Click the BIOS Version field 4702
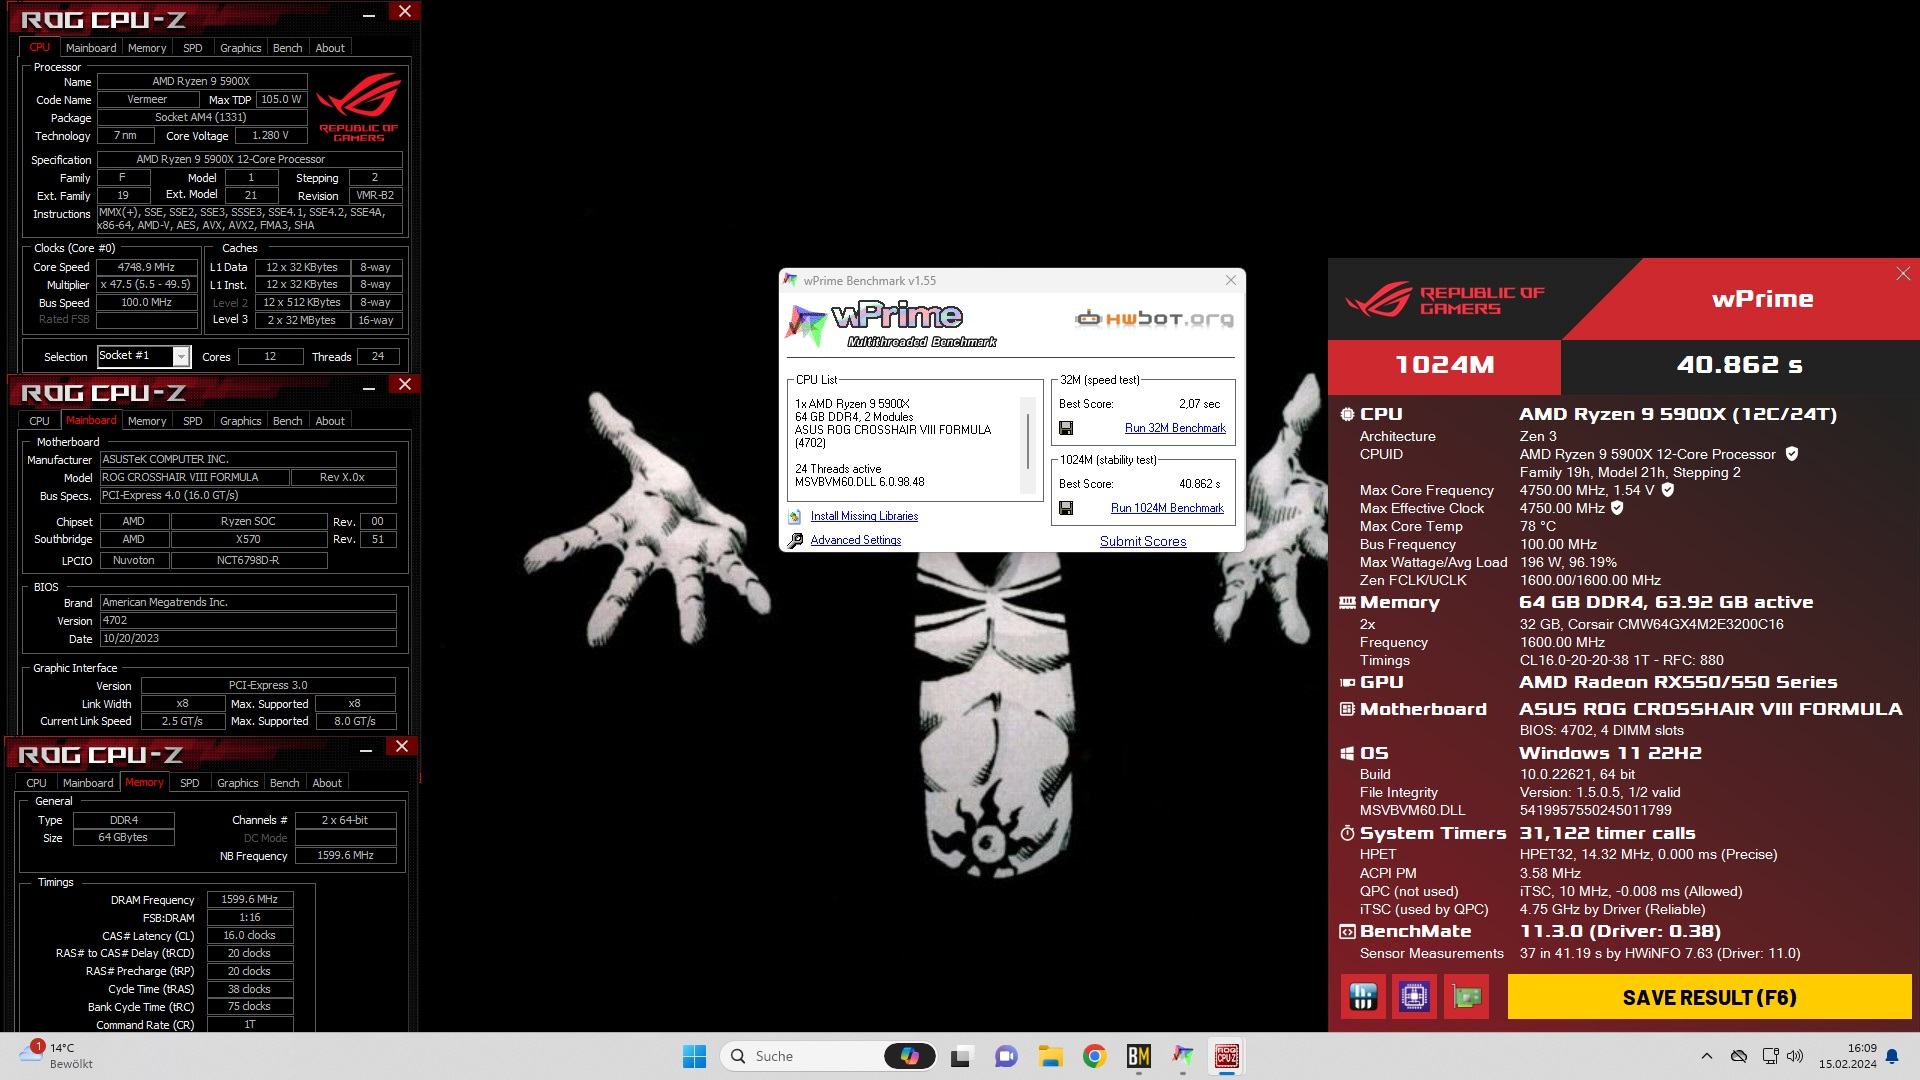 (x=248, y=620)
